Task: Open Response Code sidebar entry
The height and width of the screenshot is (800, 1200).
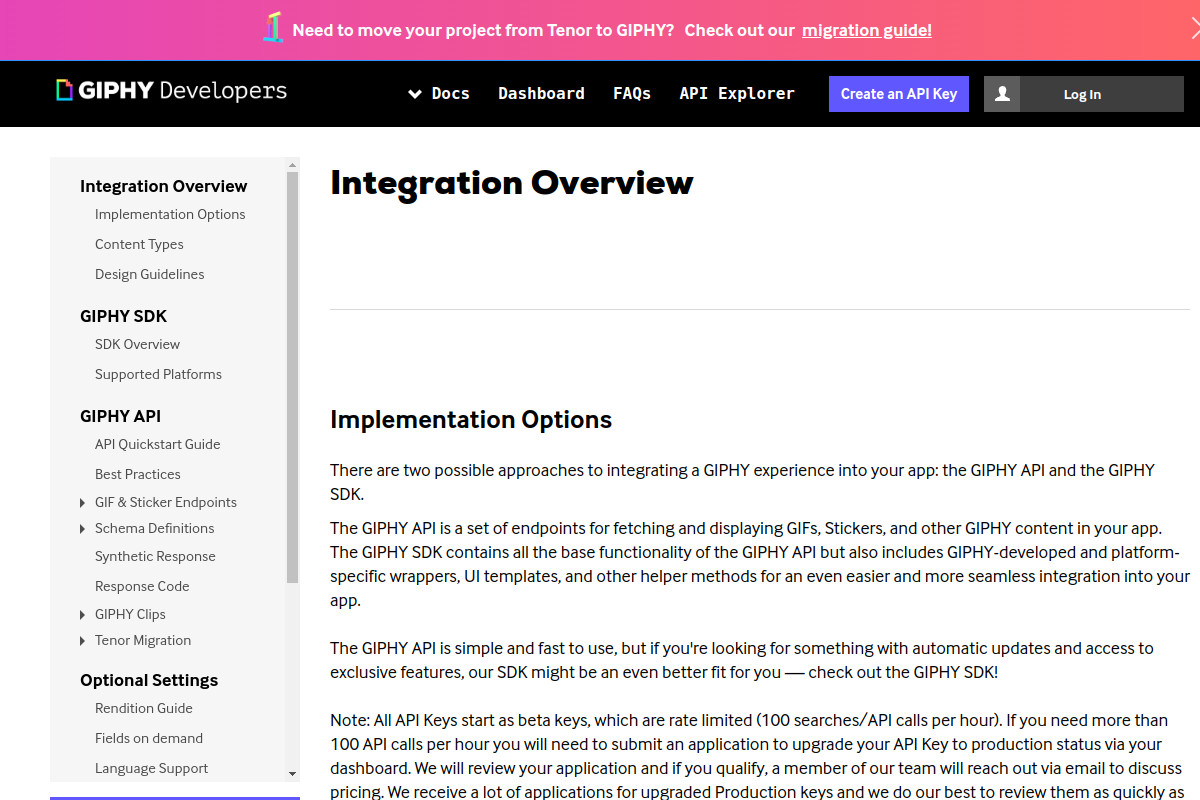Action: [x=142, y=586]
